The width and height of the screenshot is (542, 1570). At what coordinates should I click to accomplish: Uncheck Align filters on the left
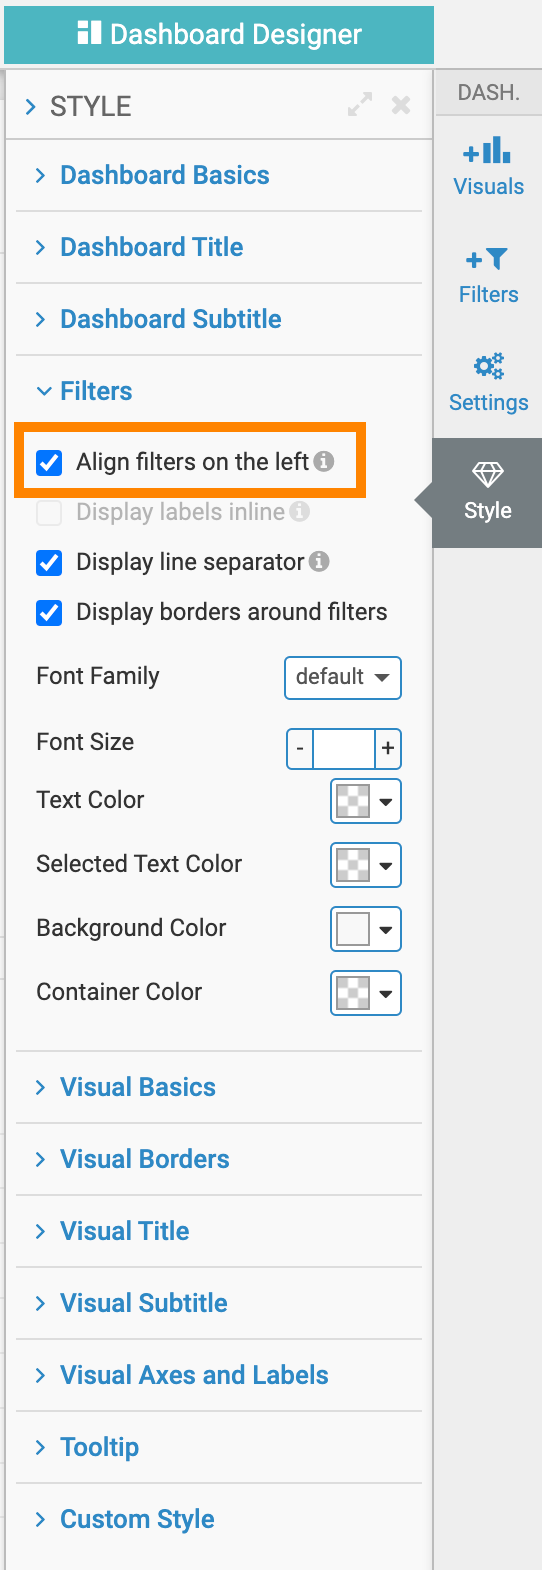point(49,462)
